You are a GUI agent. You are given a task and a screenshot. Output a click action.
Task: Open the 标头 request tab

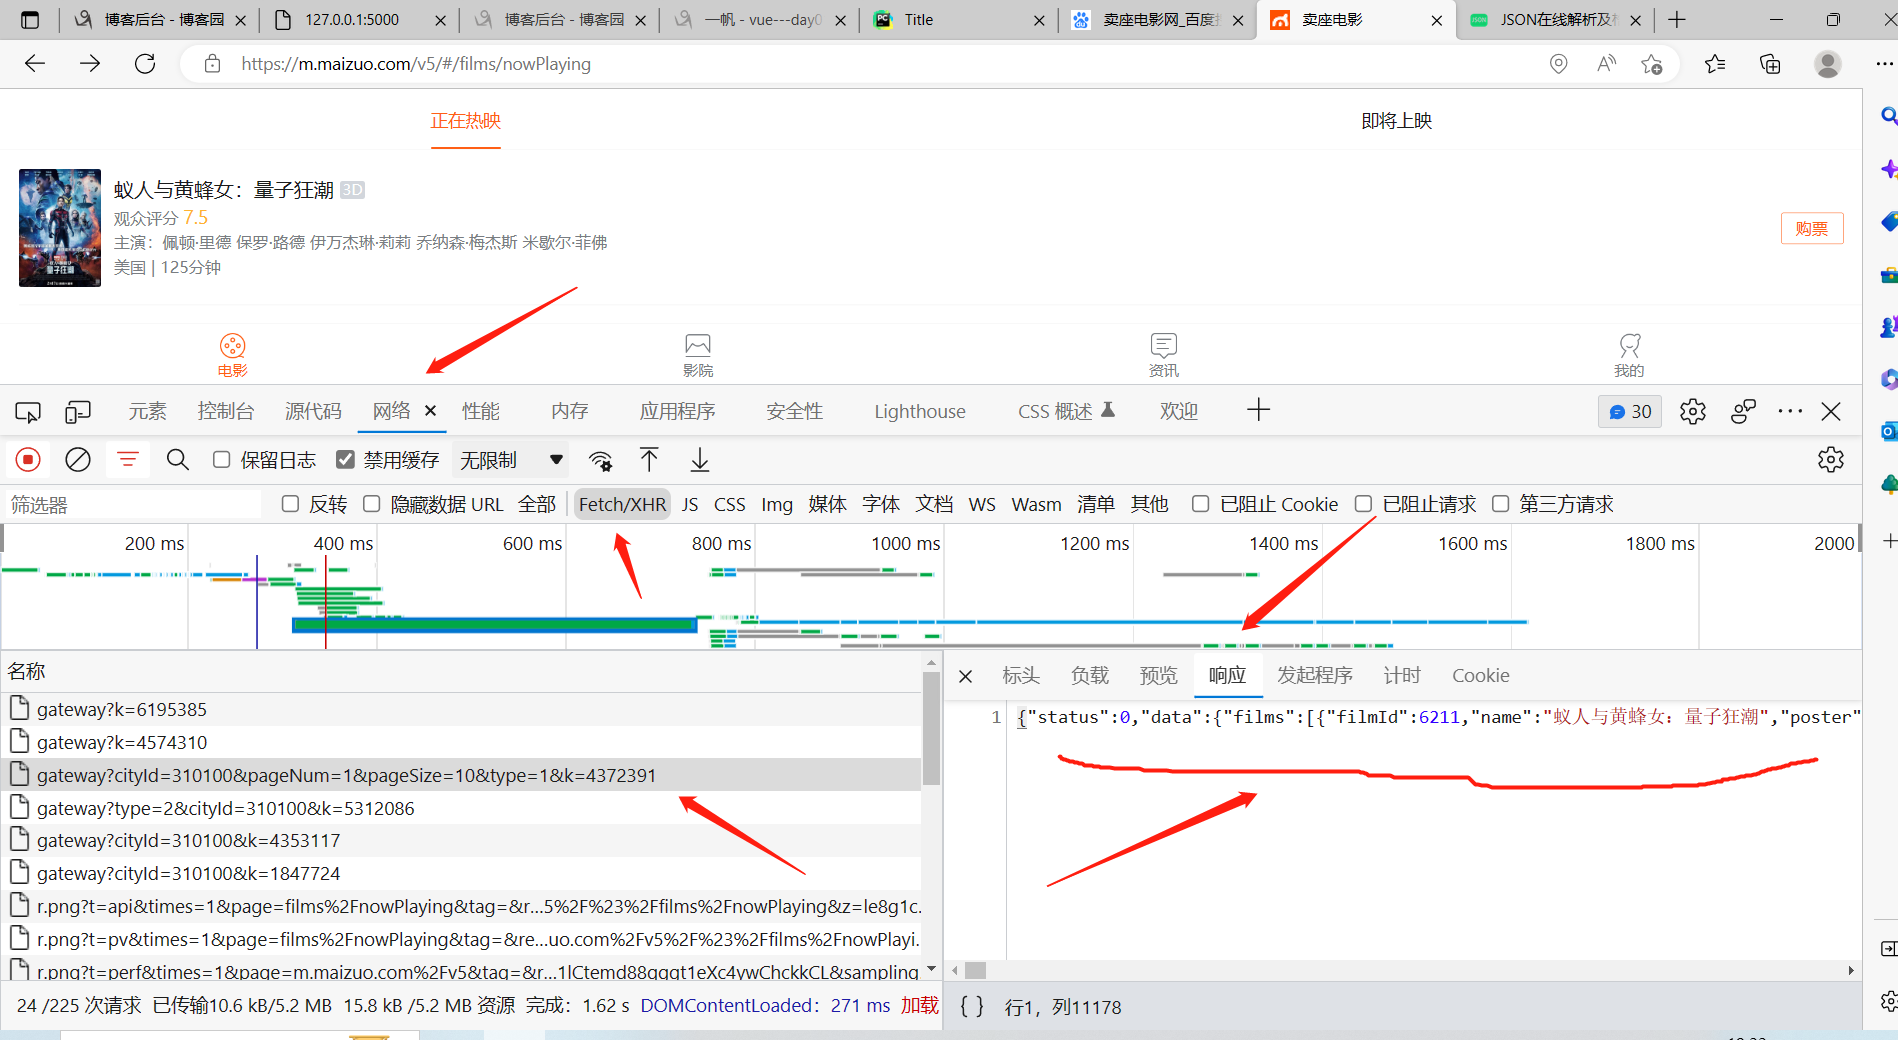(1021, 676)
